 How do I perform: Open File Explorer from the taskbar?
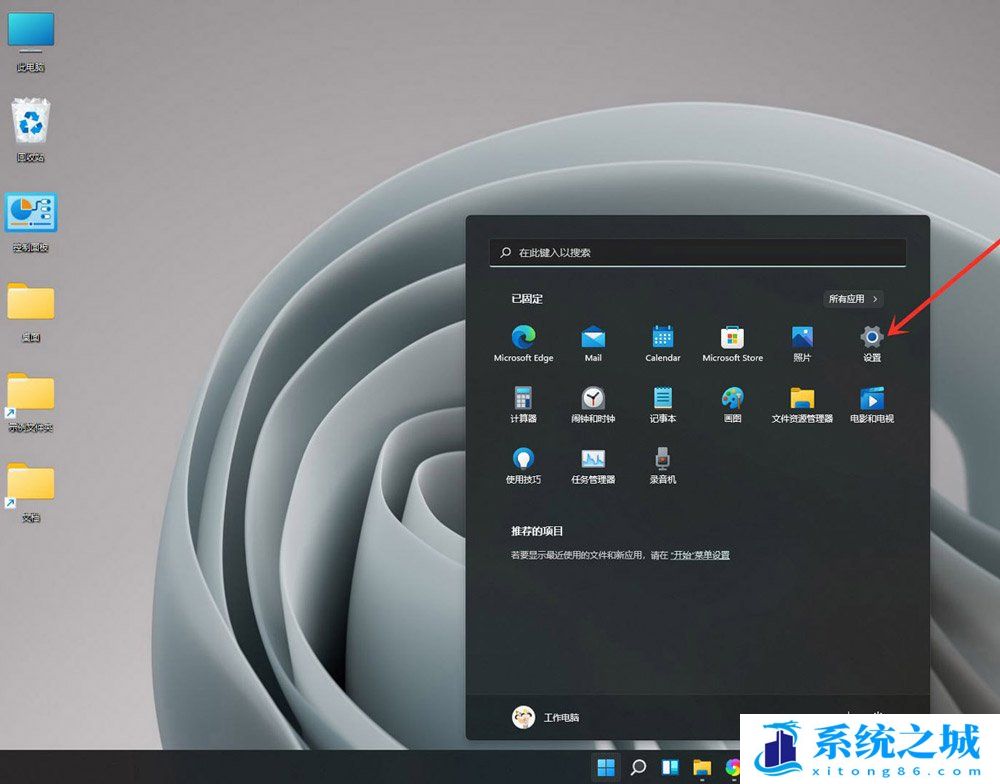[x=702, y=767]
